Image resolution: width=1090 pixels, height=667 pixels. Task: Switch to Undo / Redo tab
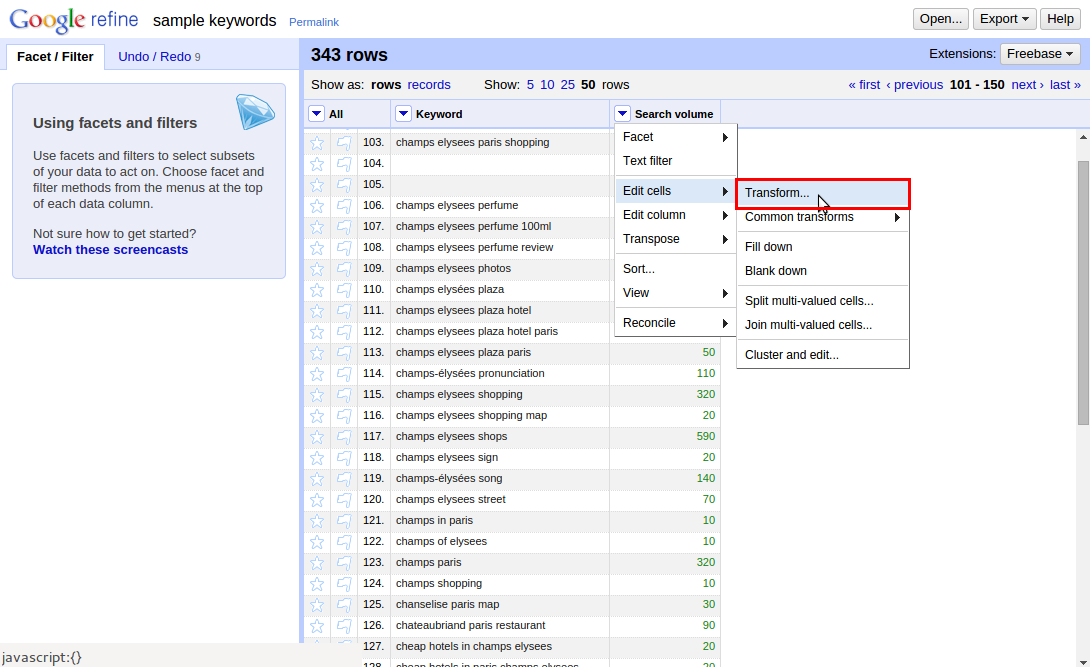tap(159, 57)
